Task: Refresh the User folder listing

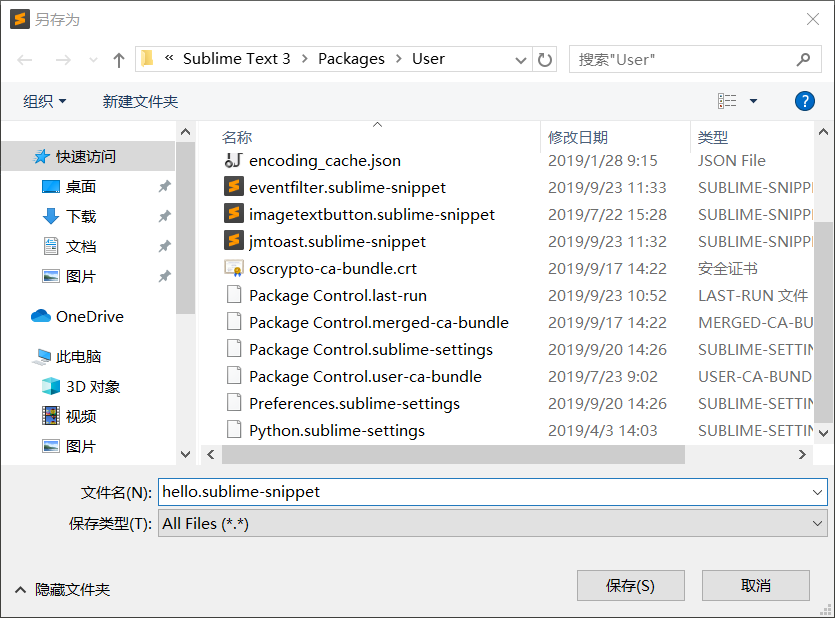Action: click(545, 59)
